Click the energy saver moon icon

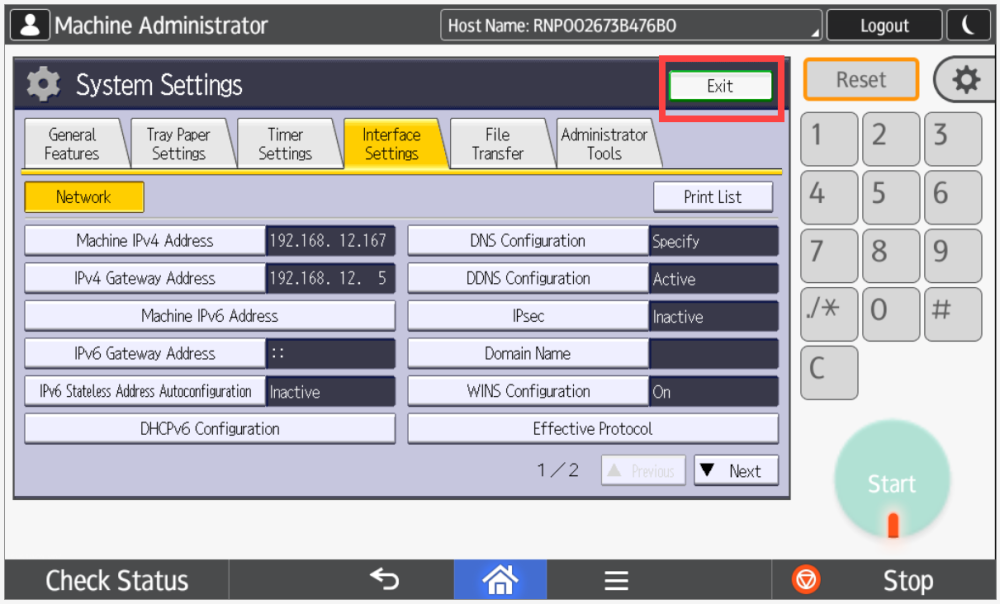968,26
